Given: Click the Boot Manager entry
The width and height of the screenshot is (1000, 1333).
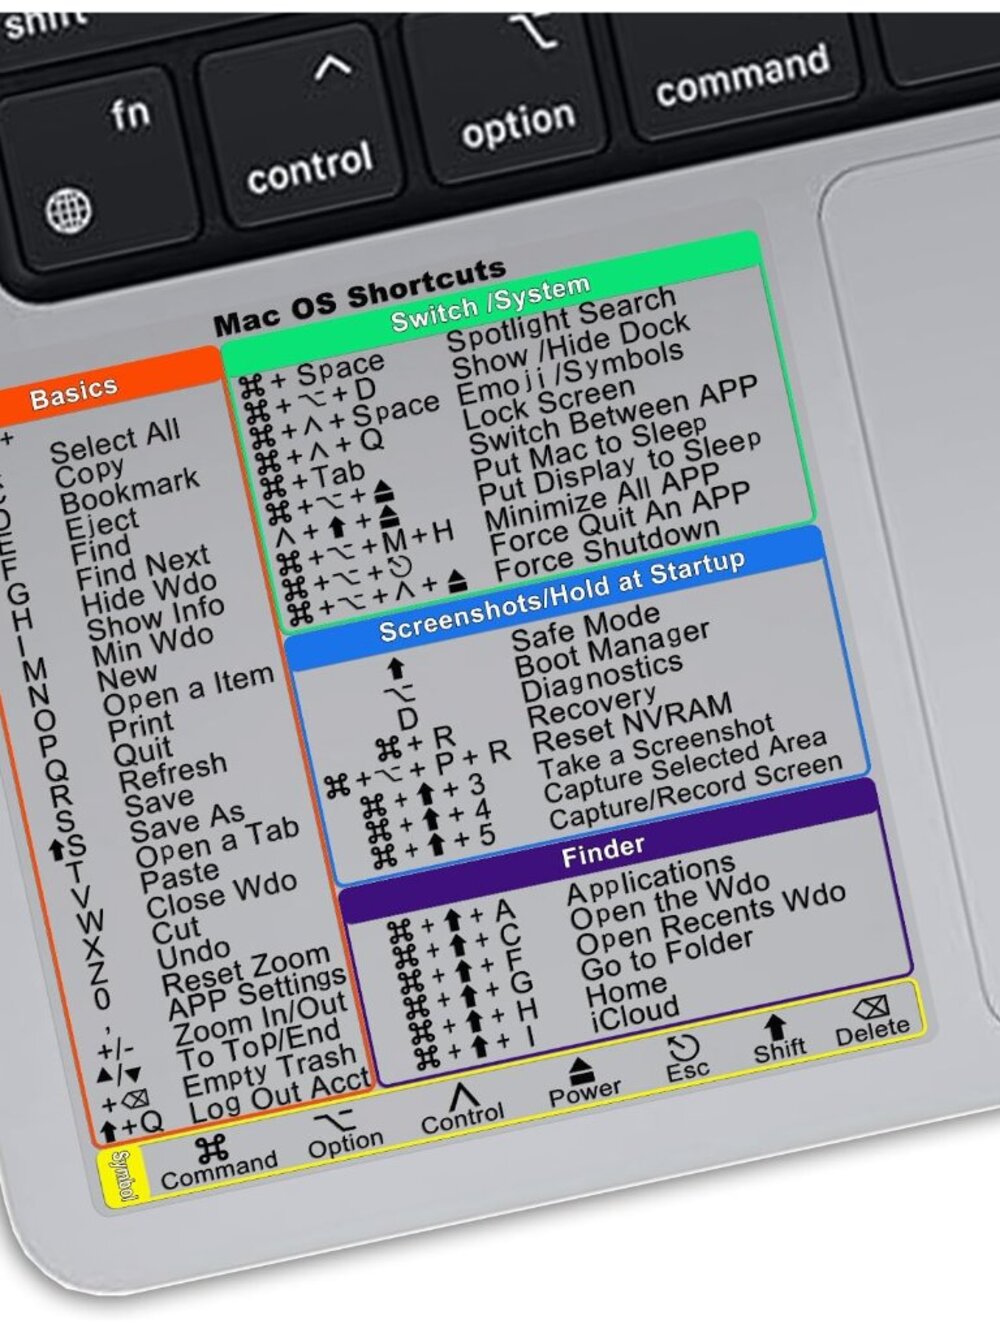Looking at the screenshot, I should click(612, 649).
